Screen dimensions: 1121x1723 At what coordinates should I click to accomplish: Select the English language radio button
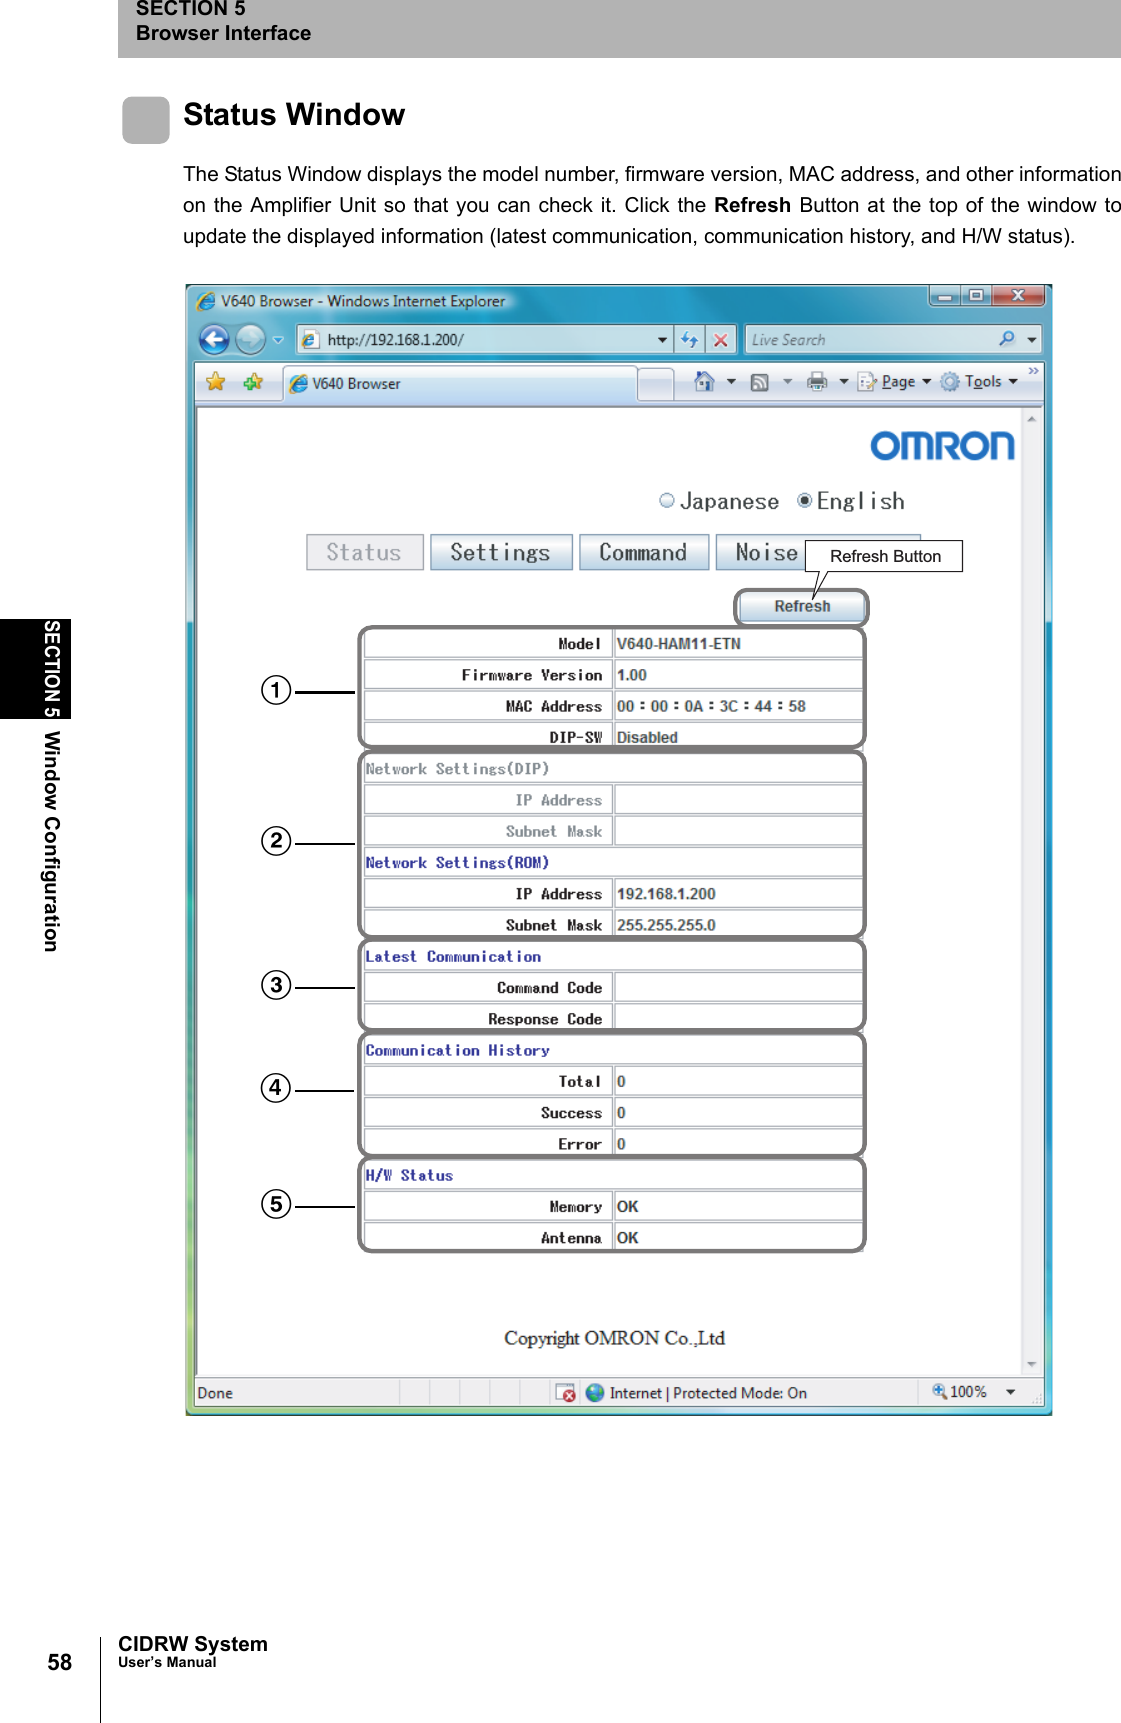pos(804,500)
